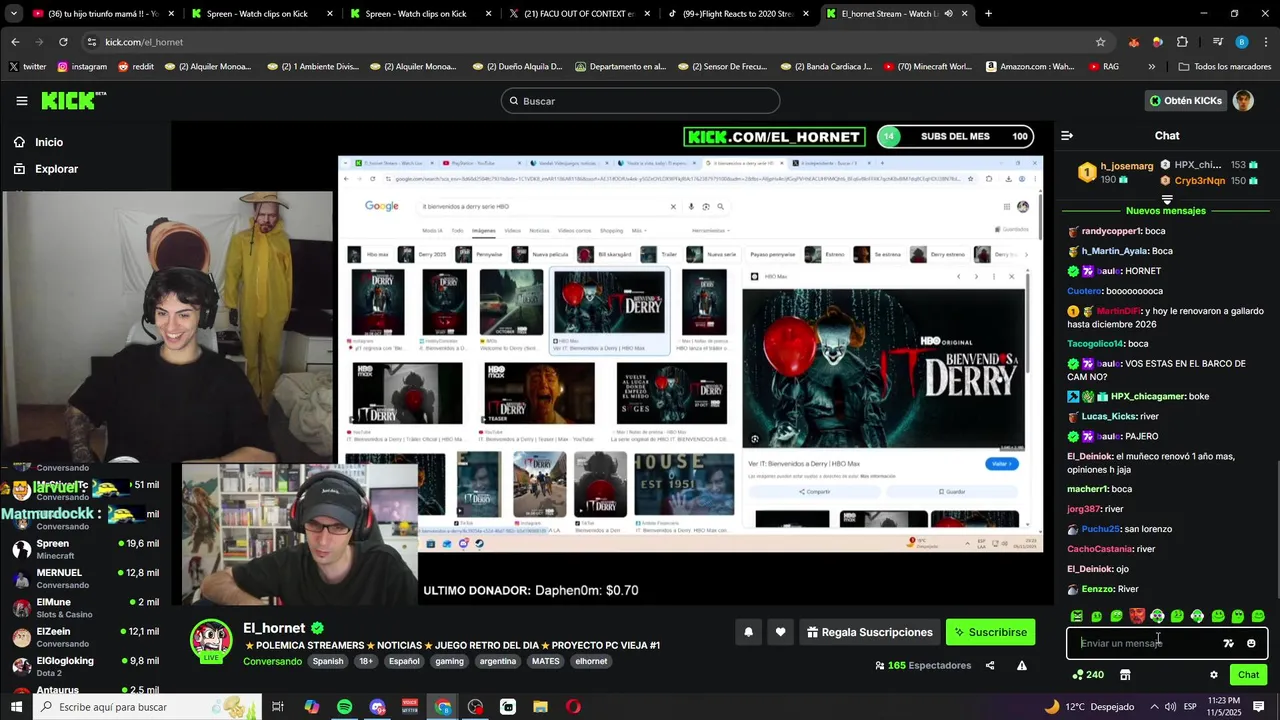Switch to FACU OUT OF CONTEXT tab
This screenshot has height=720, width=1280.
[x=578, y=14]
